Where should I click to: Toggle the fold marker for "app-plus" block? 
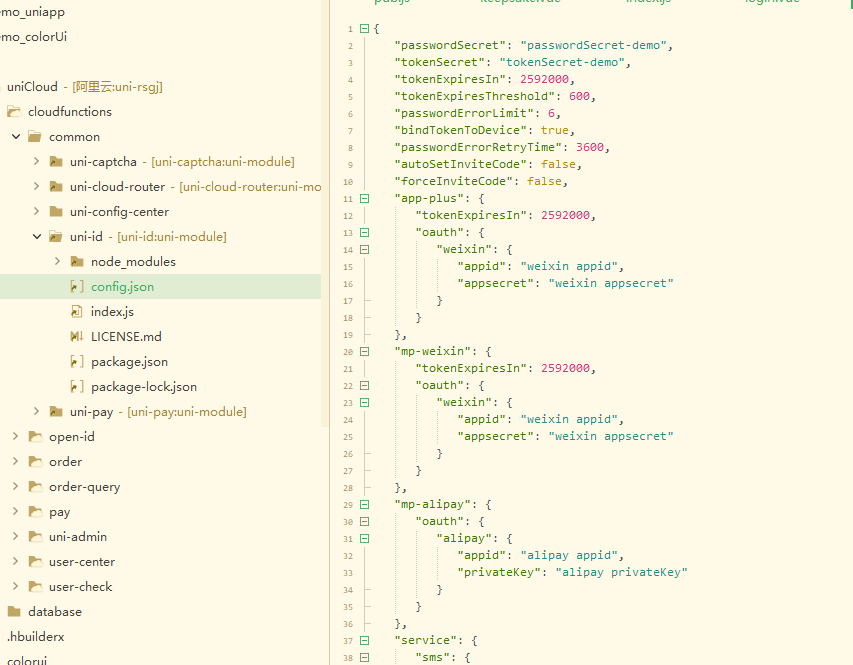(364, 199)
